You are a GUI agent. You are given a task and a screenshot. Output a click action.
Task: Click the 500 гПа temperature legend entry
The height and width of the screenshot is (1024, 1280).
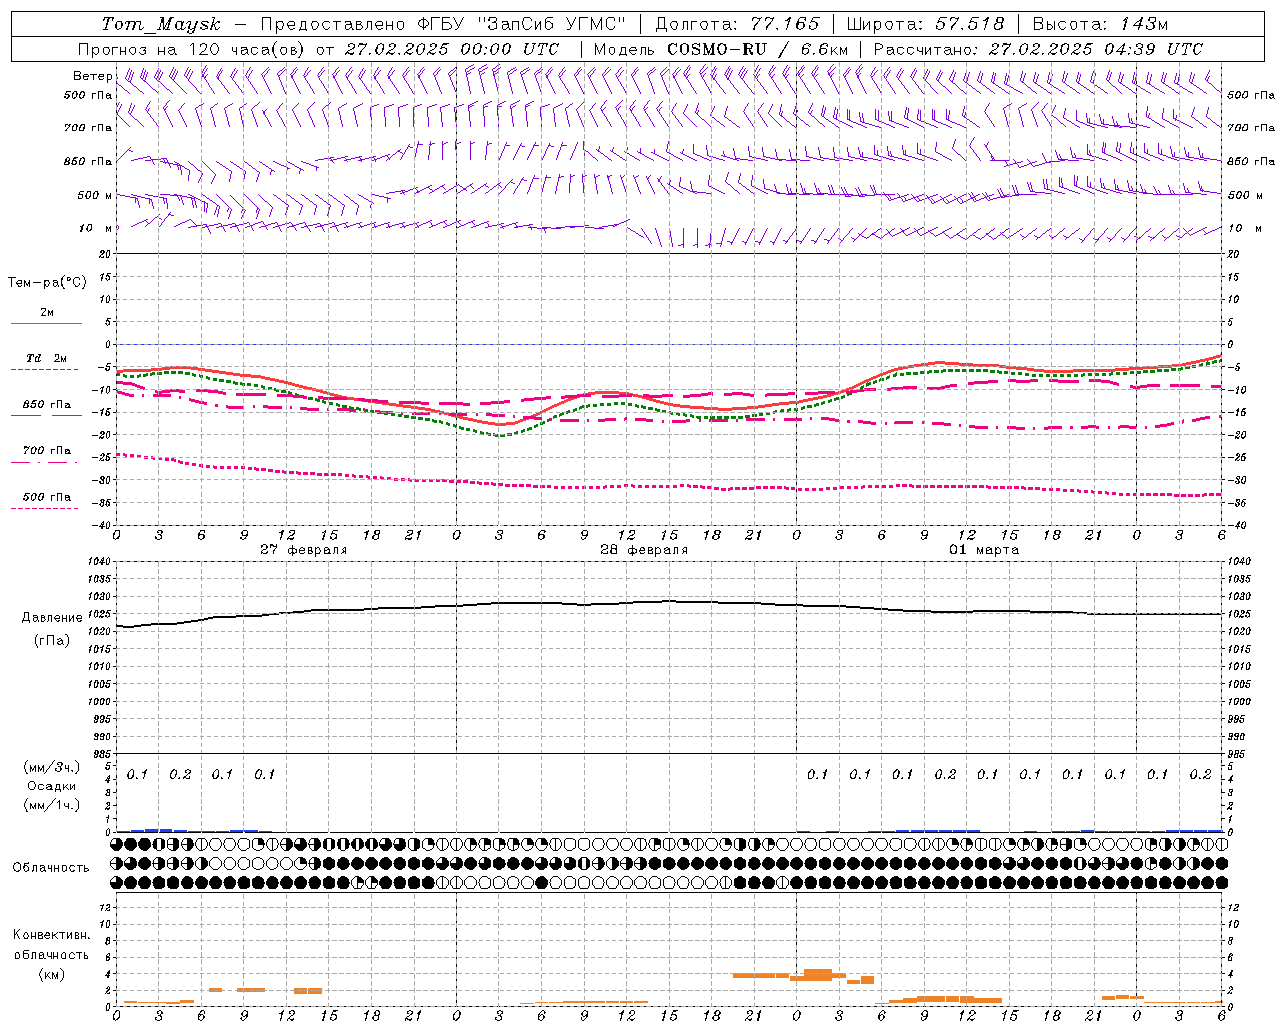pos(47,496)
